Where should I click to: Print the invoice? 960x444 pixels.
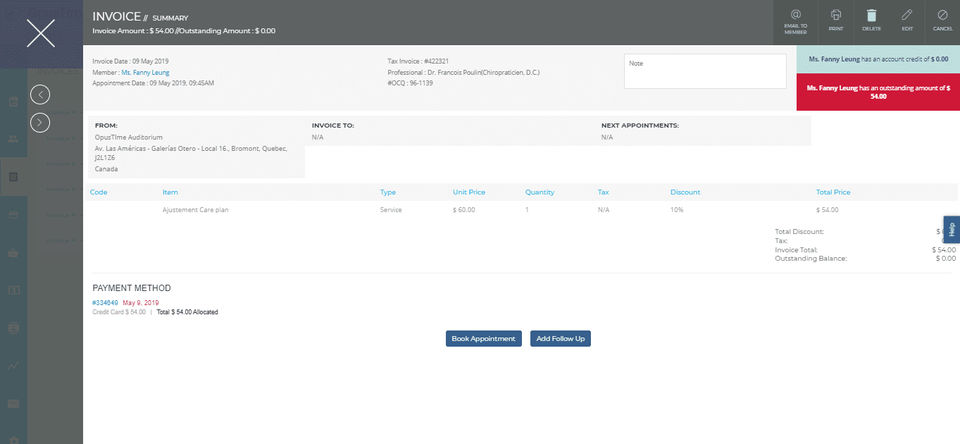[x=836, y=21]
